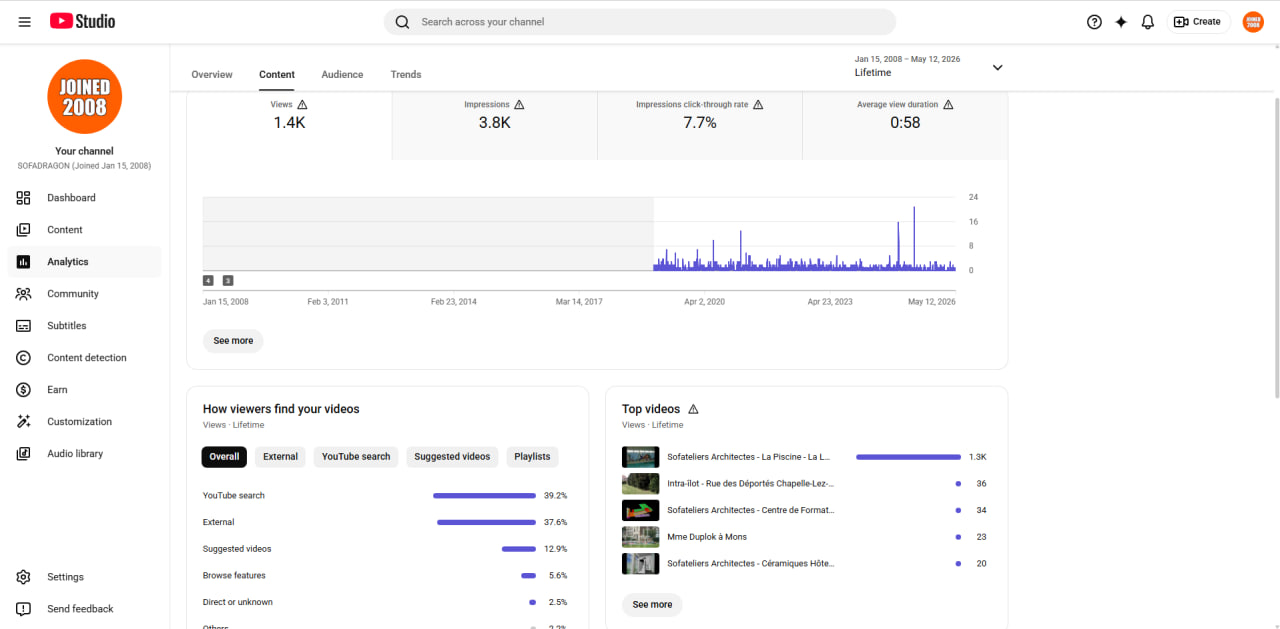Image resolution: width=1280 pixels, height=629 pixels.
Task: Click the Community people icon
Action: [24, 294]
